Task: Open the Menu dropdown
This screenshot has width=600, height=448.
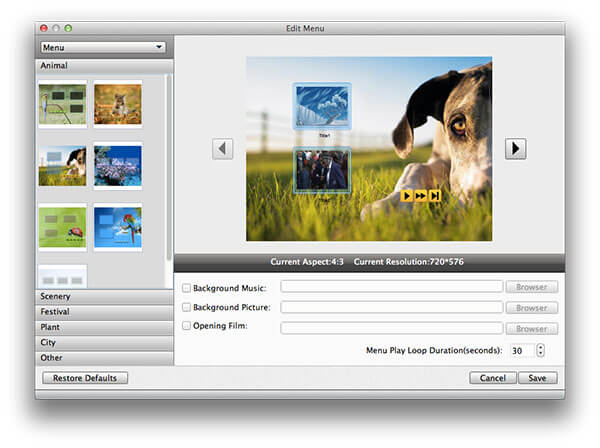Action: point(103,47)
